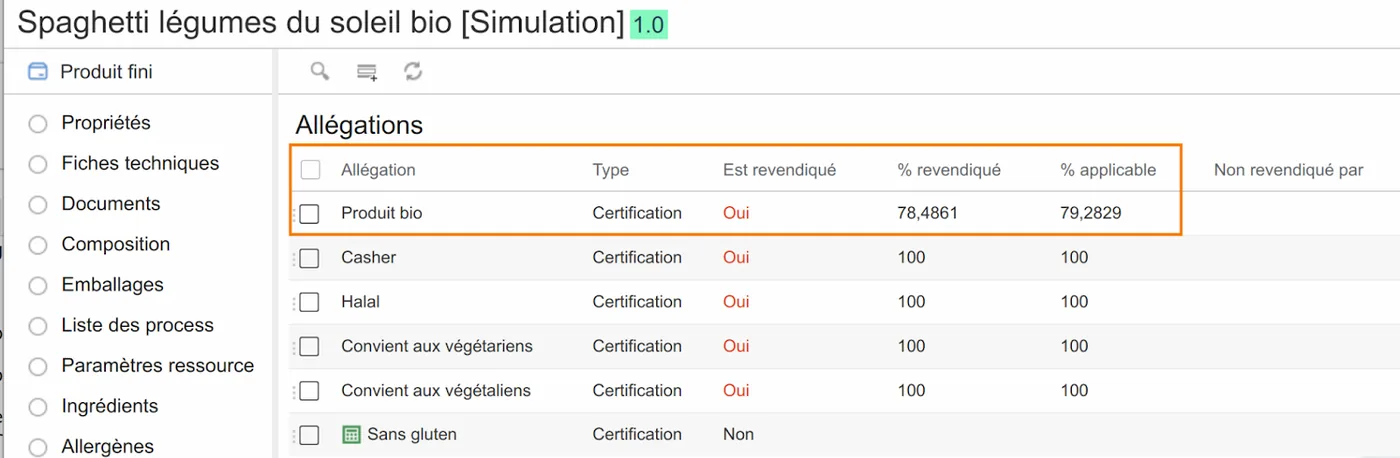Click the Non value in Sans gluten row
Viewport: 1400px width, 458px height.
tap(738, 434)
